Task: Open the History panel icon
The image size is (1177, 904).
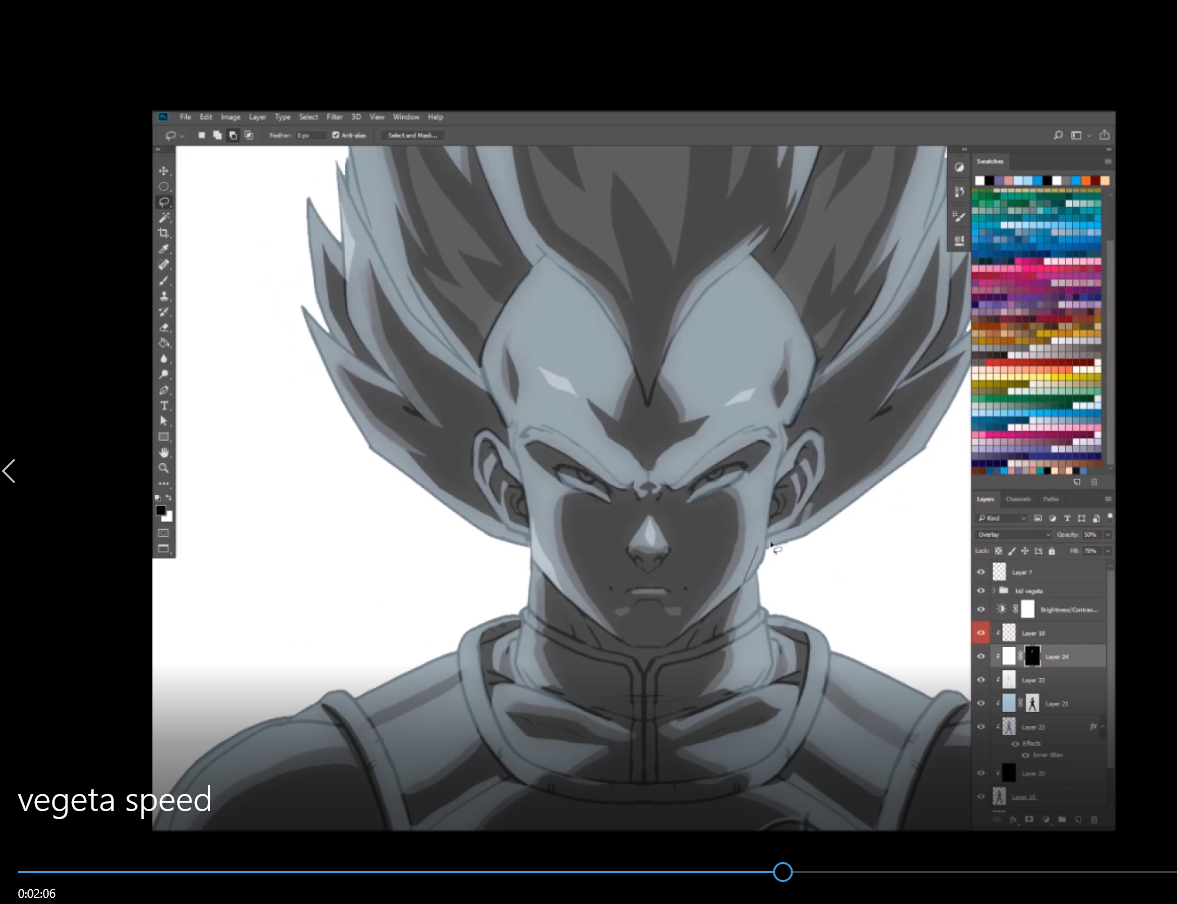Action: tap(959, 191)
